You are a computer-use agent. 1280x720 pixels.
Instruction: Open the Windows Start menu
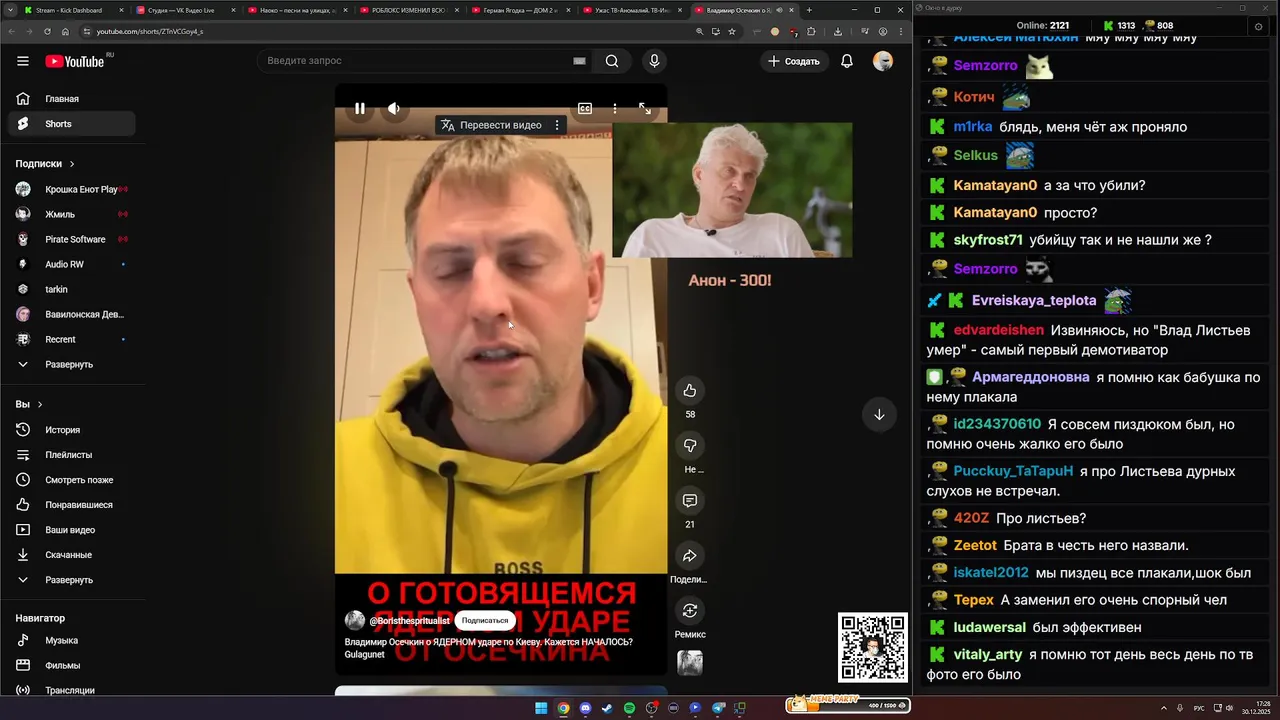click(x=541, y=708)
